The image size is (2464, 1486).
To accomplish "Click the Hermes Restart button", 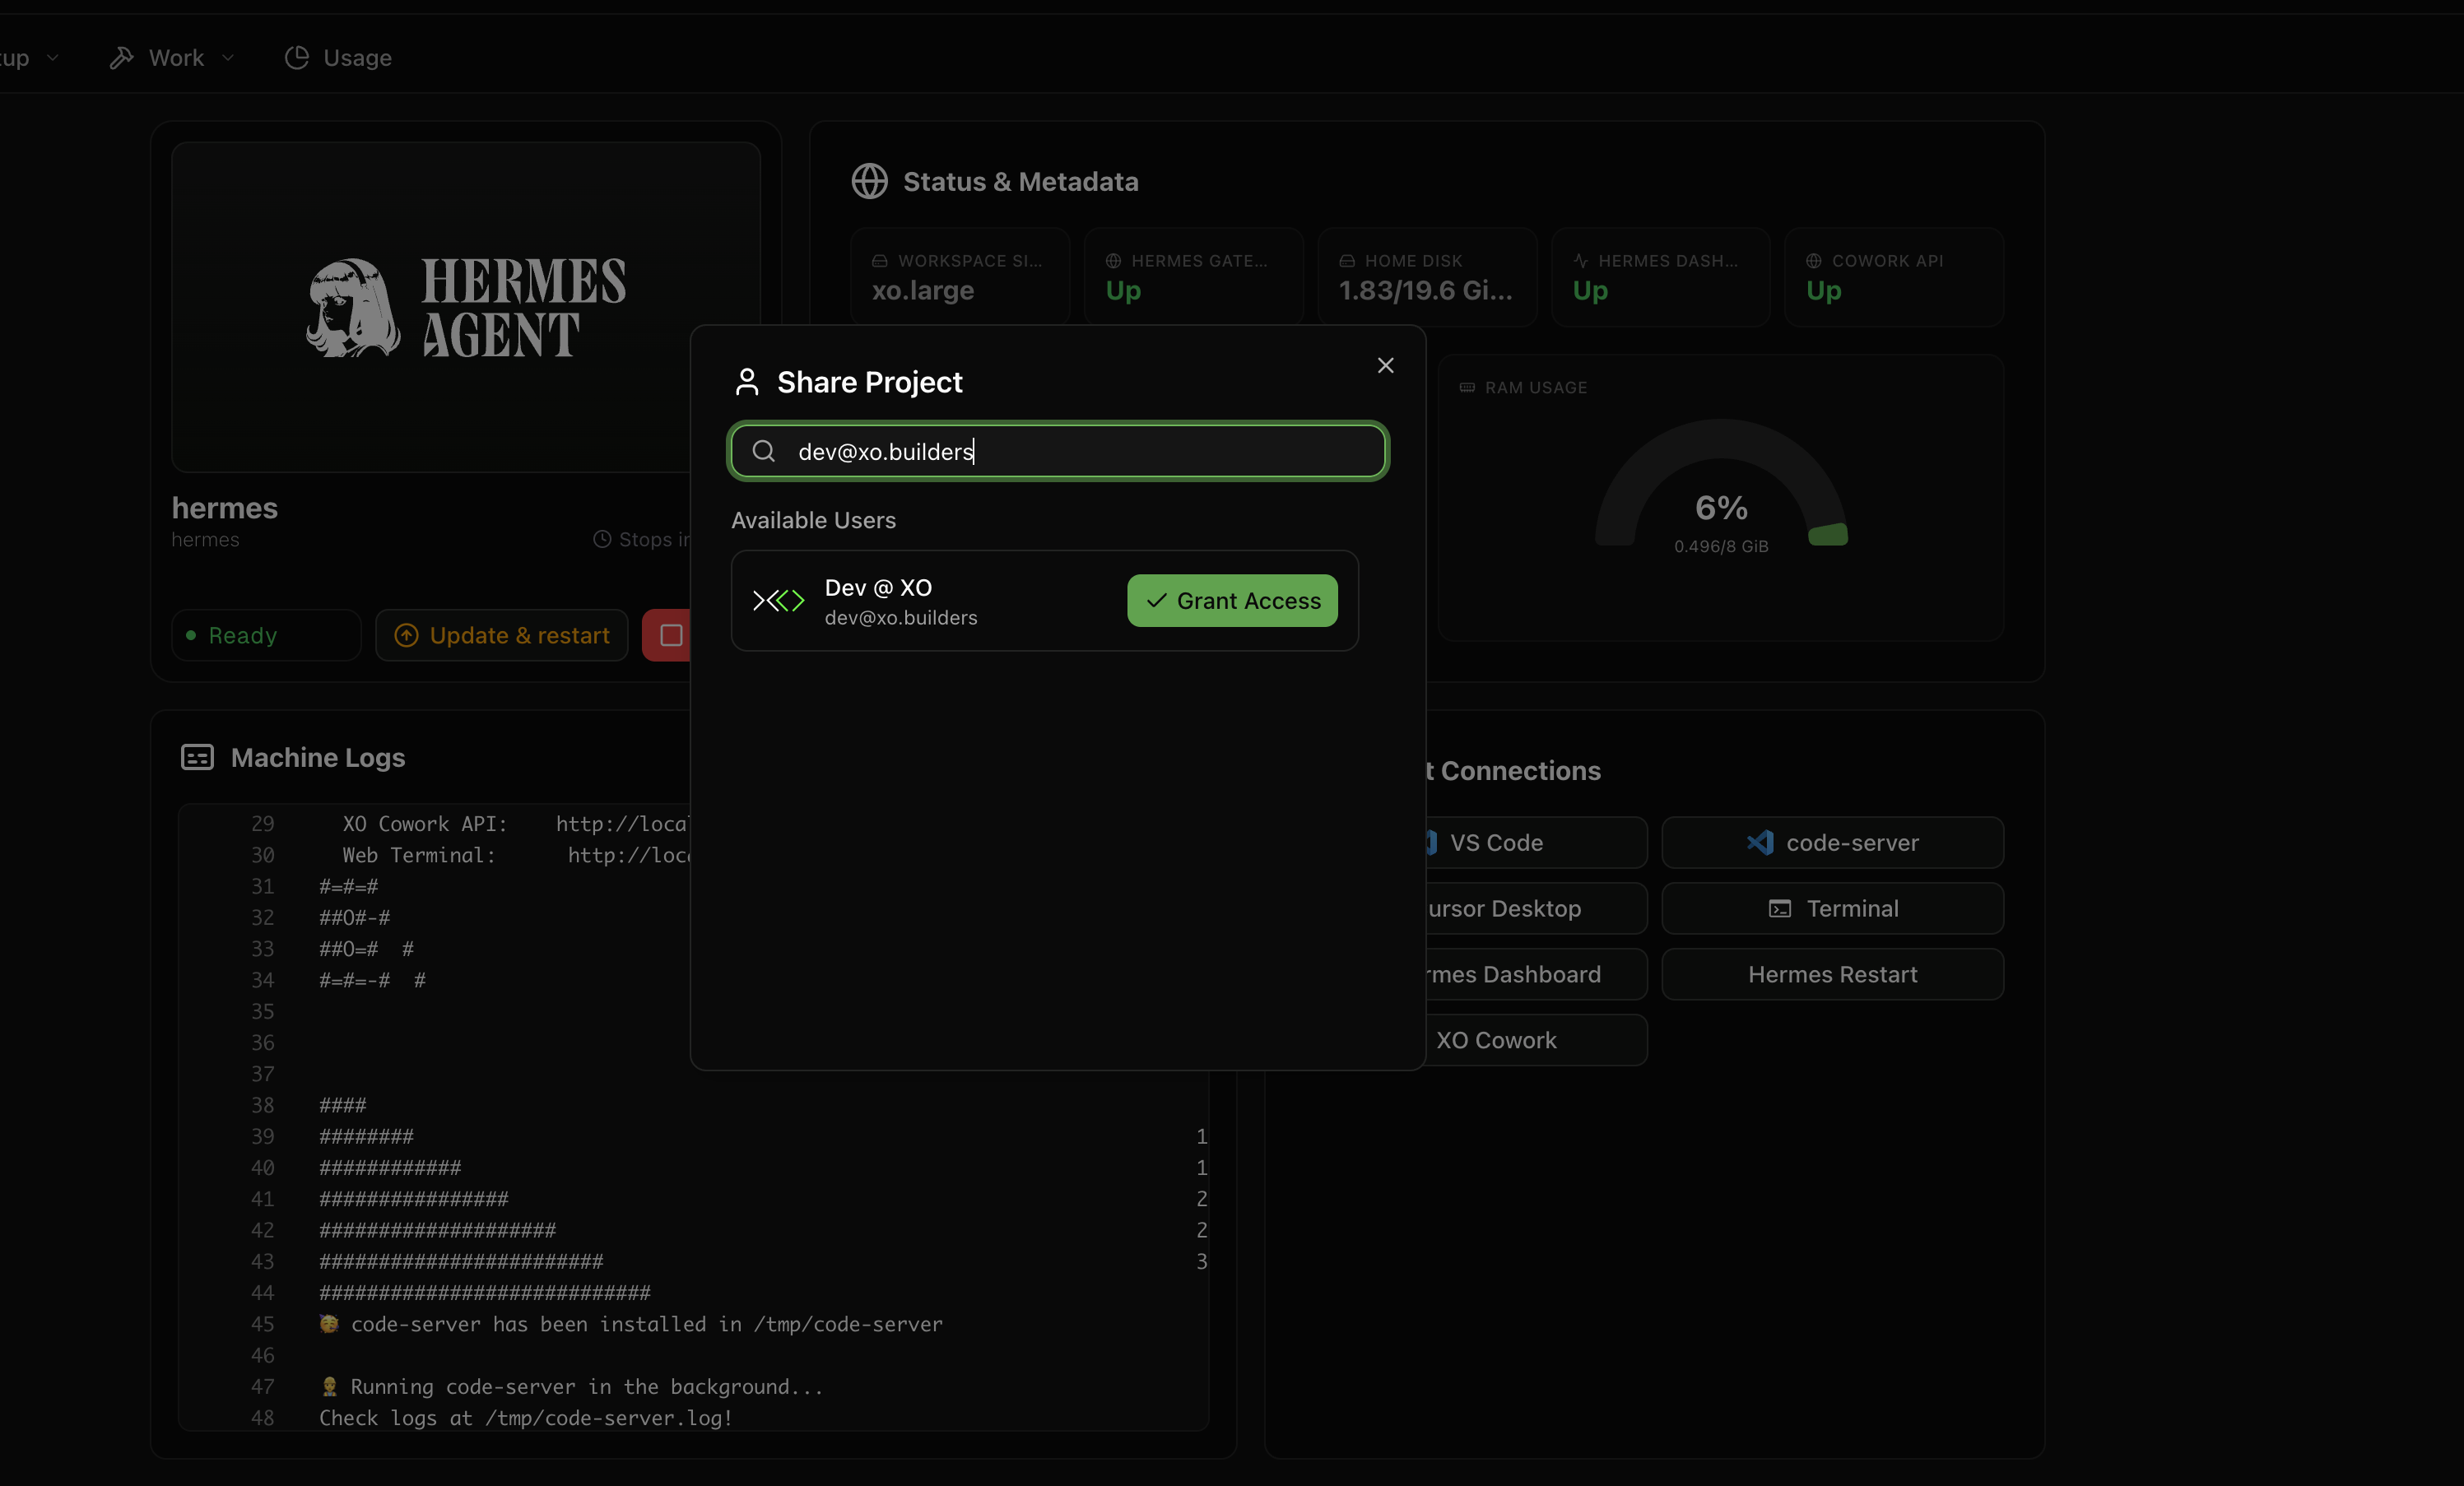I will click(x=1833, y=974).
